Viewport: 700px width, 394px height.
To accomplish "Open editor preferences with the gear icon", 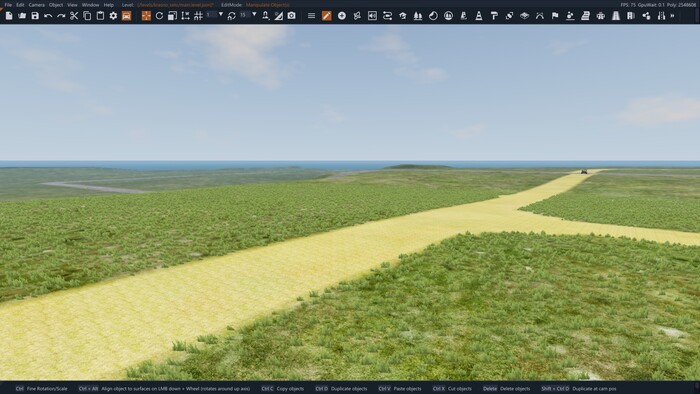I will coord(113,16).
